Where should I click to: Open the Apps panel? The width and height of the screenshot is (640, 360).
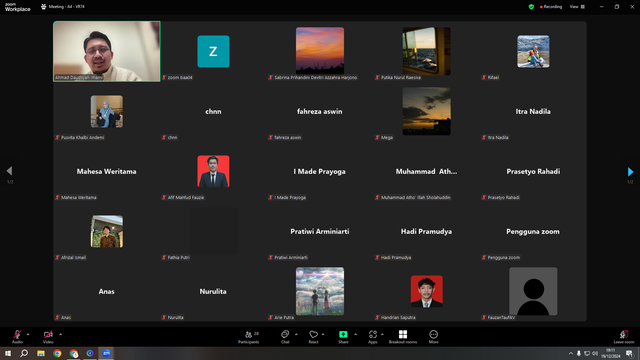click(373, 337)
